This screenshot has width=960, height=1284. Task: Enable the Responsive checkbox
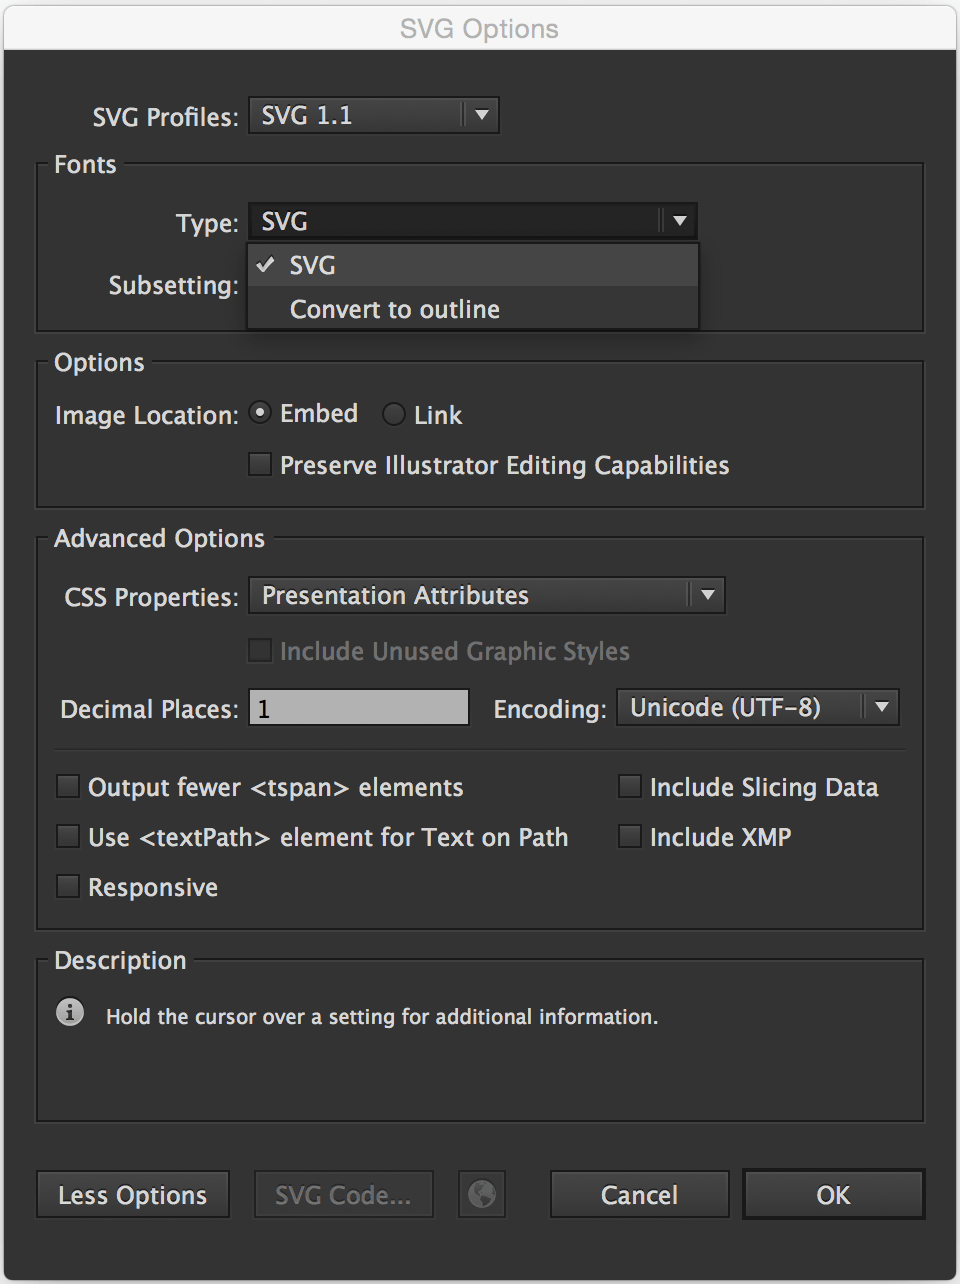tap(68, 887)
